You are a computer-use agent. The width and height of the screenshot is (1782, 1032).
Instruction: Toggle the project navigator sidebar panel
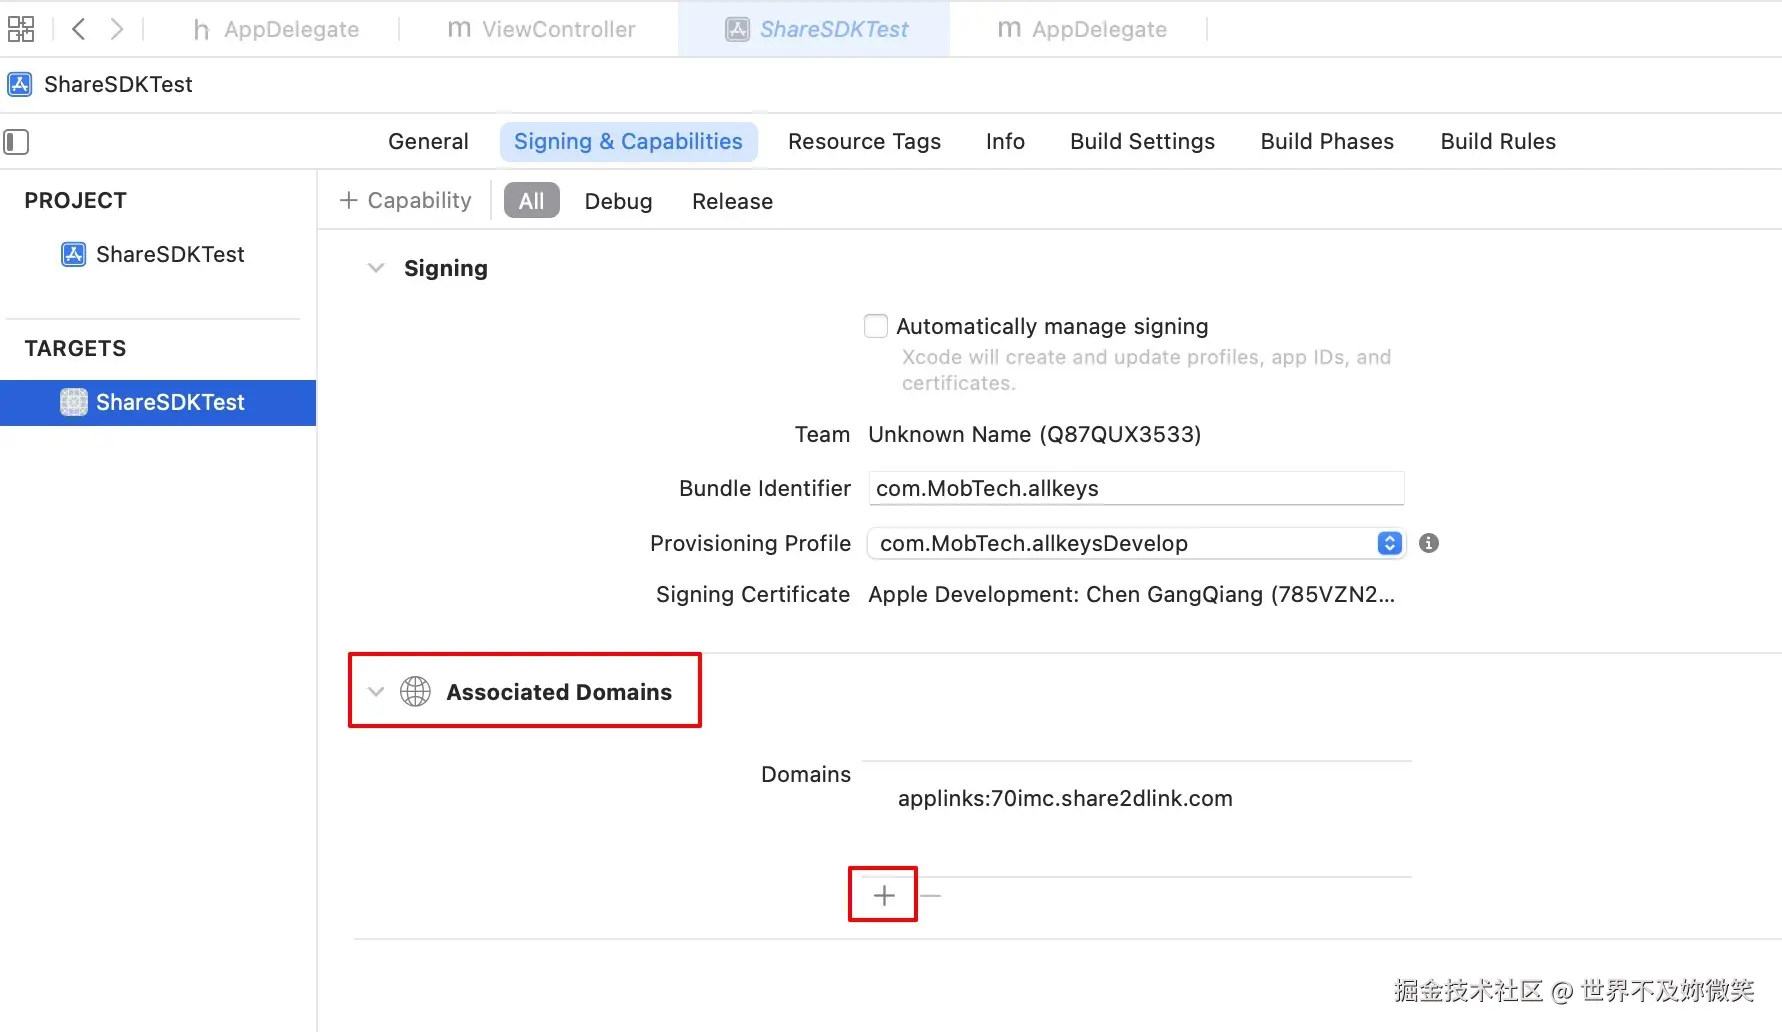click(x=16, y=142)
